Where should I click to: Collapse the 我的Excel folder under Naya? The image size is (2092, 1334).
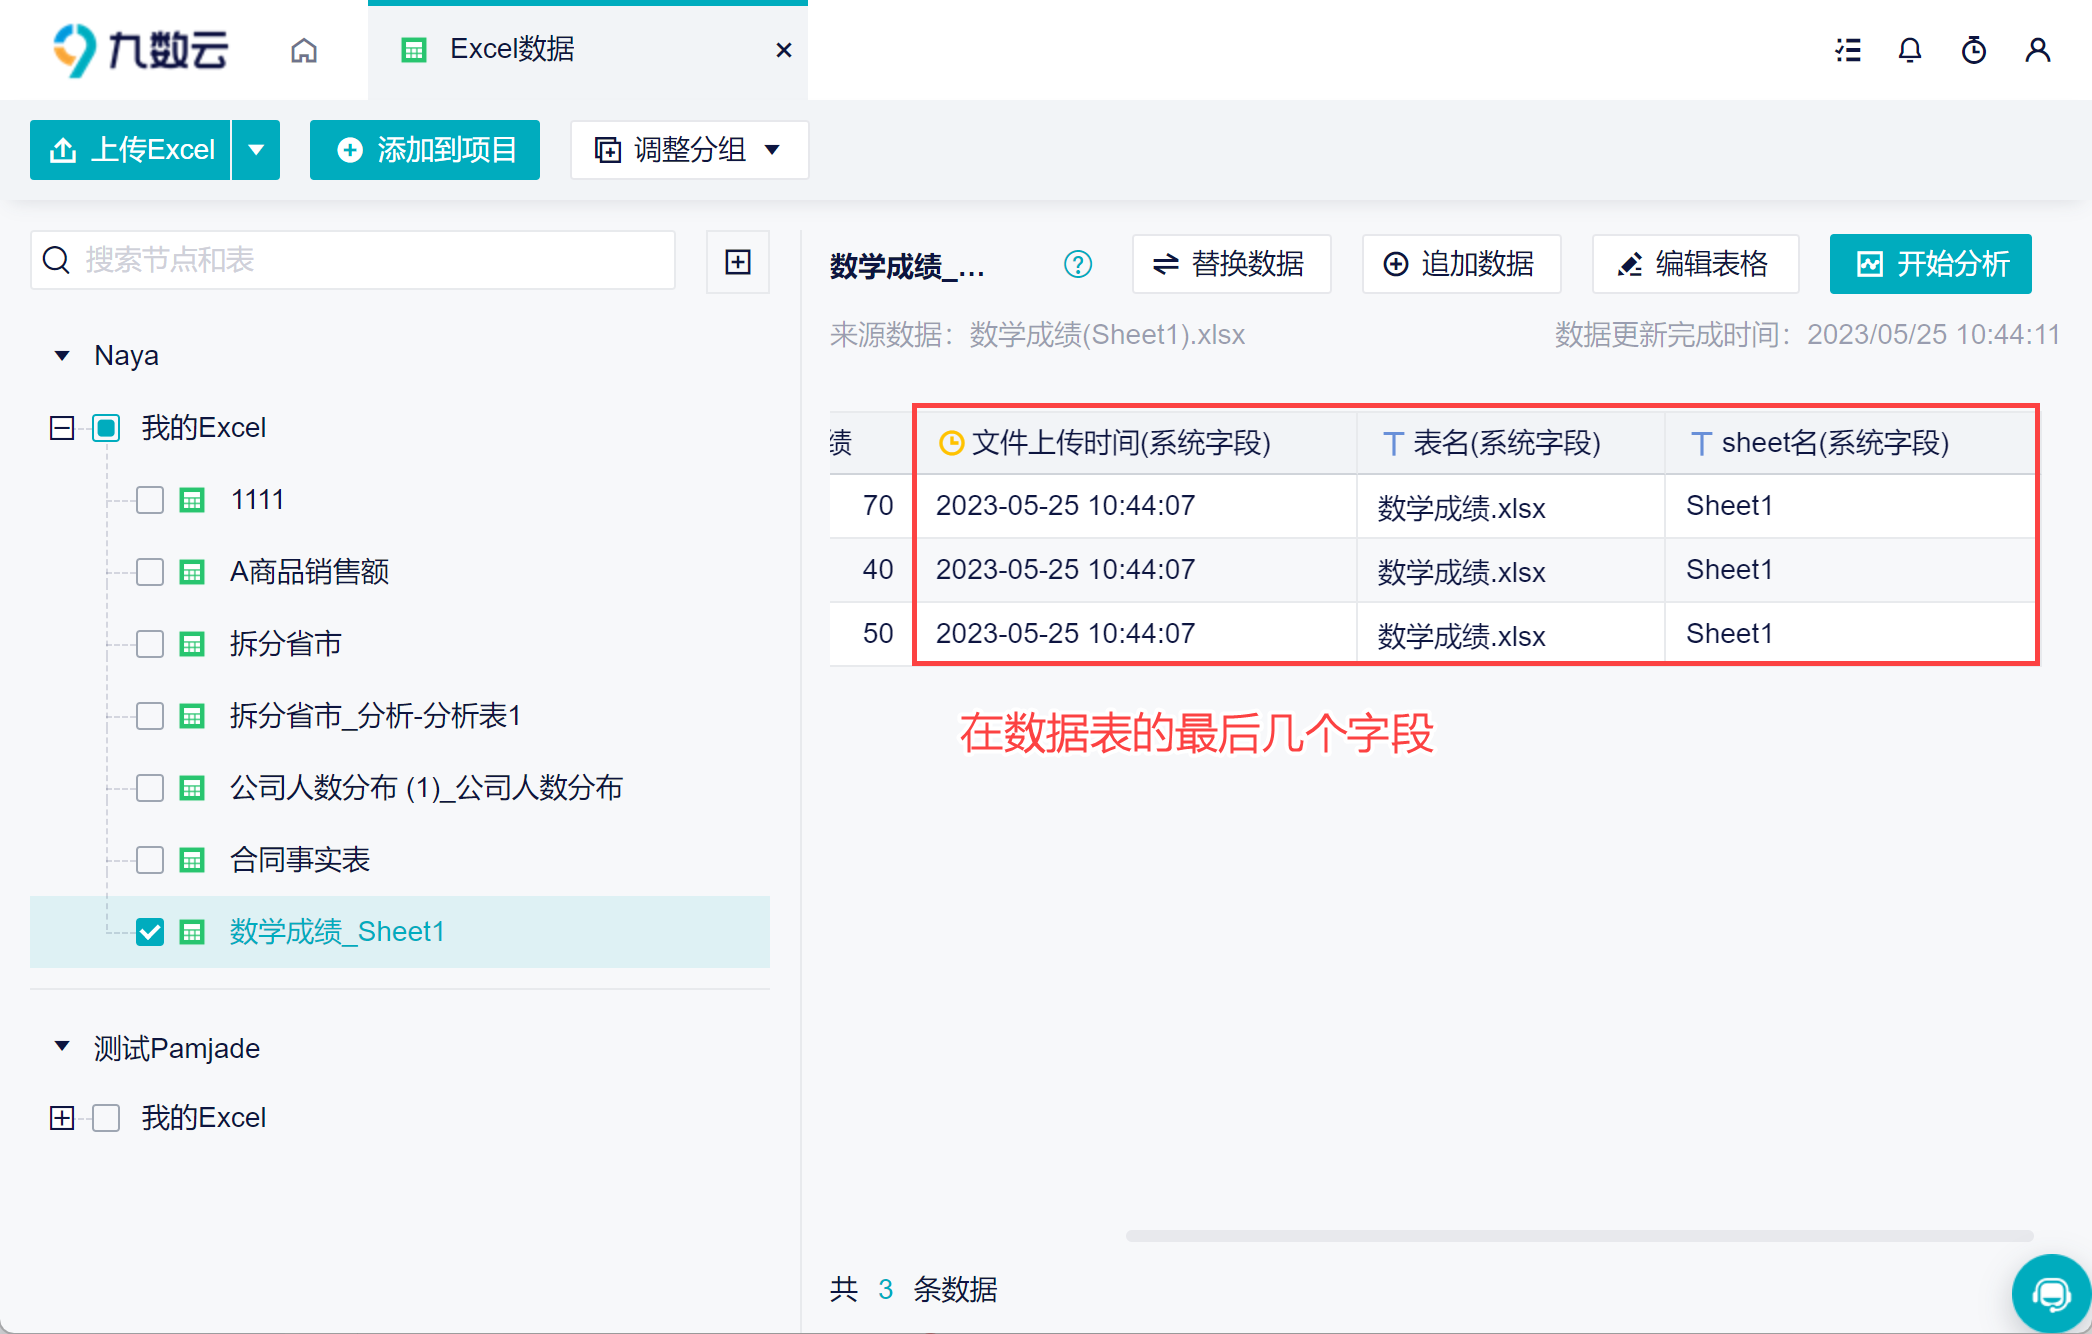pyautogui.click(x=62, y=428)
